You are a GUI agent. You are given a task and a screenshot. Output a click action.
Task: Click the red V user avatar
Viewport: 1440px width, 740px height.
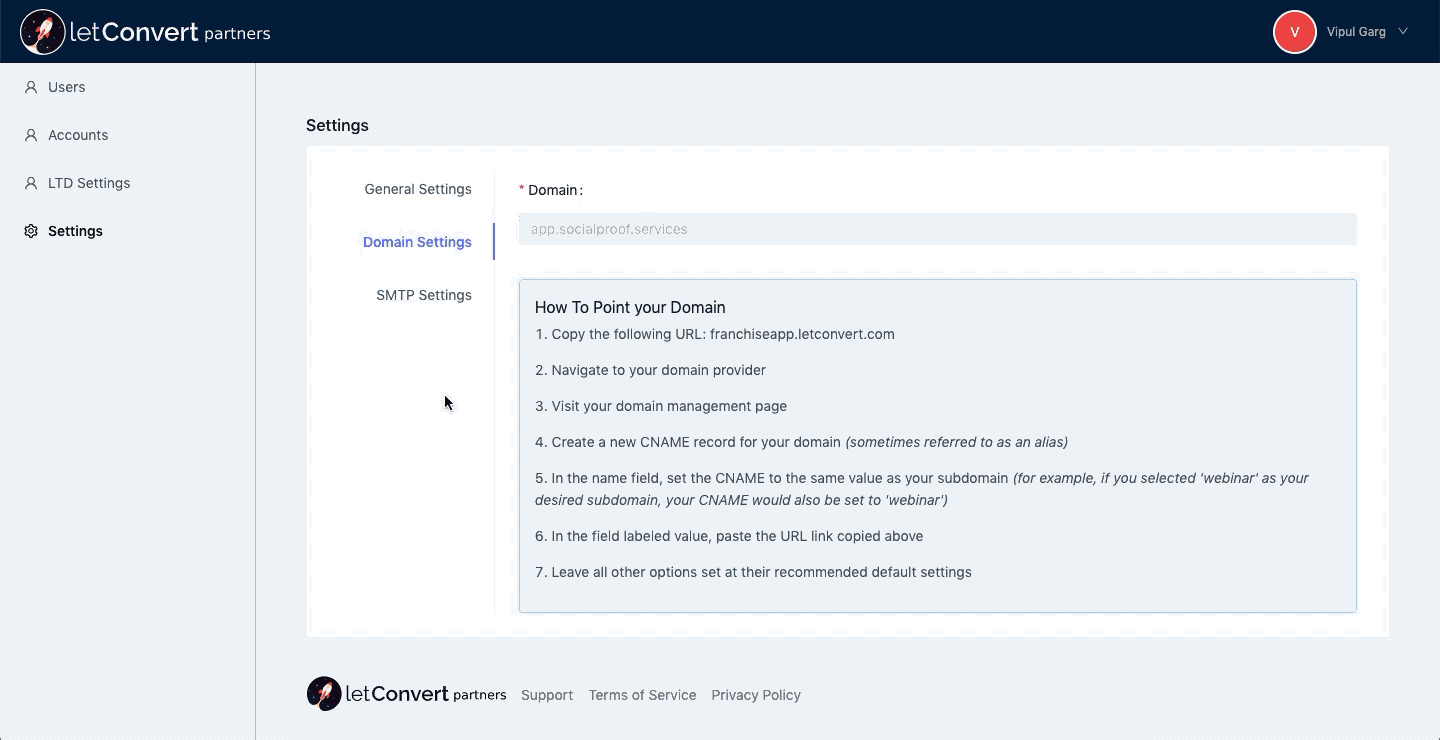pyautogui.click(x=1294, y=32)
